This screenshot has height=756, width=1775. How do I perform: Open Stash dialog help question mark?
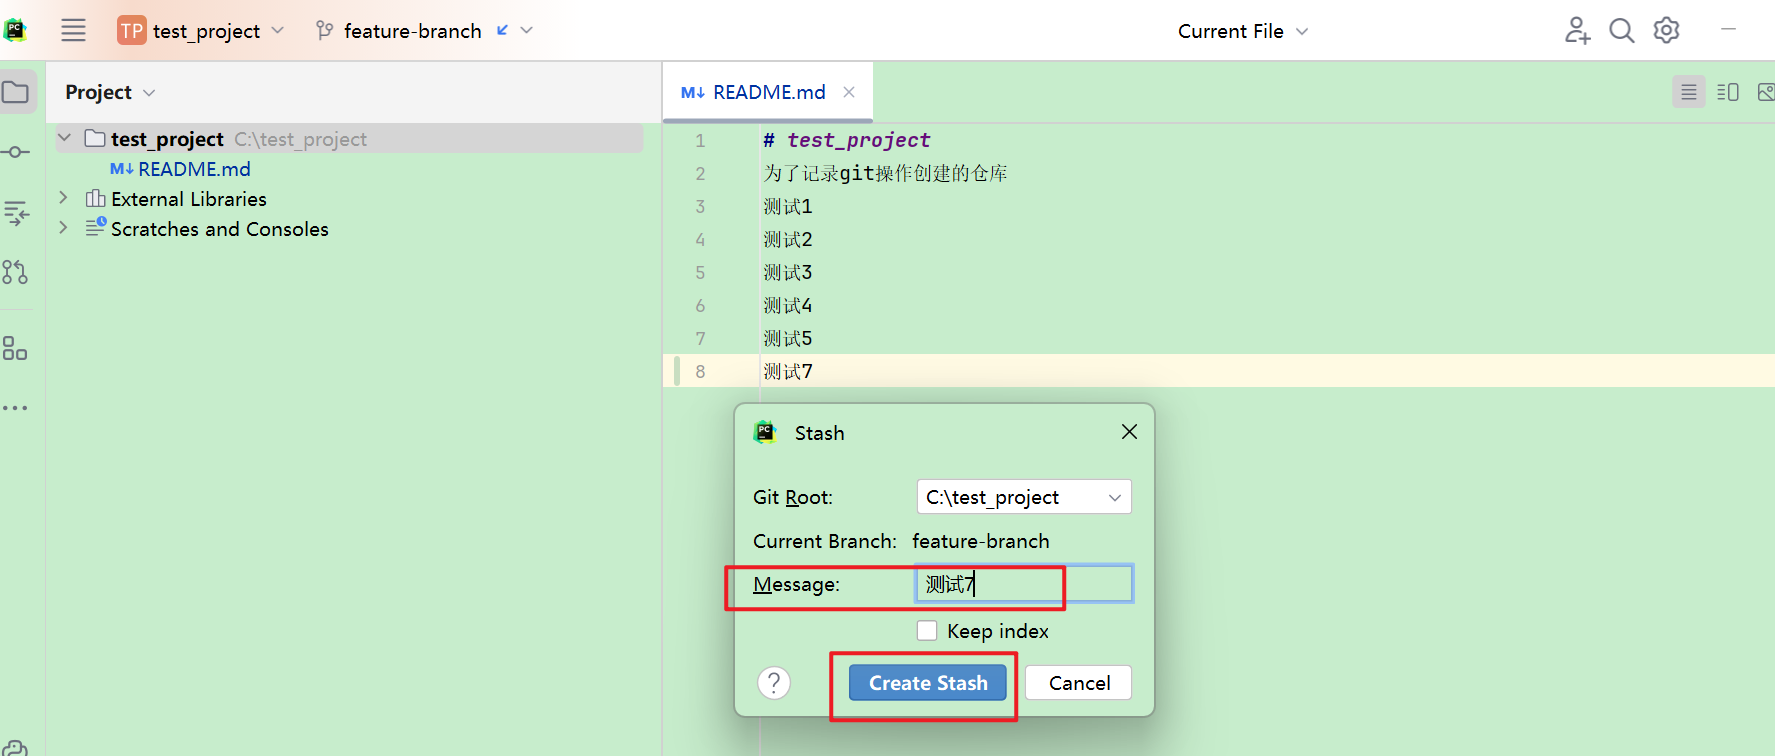pos(774,683)
